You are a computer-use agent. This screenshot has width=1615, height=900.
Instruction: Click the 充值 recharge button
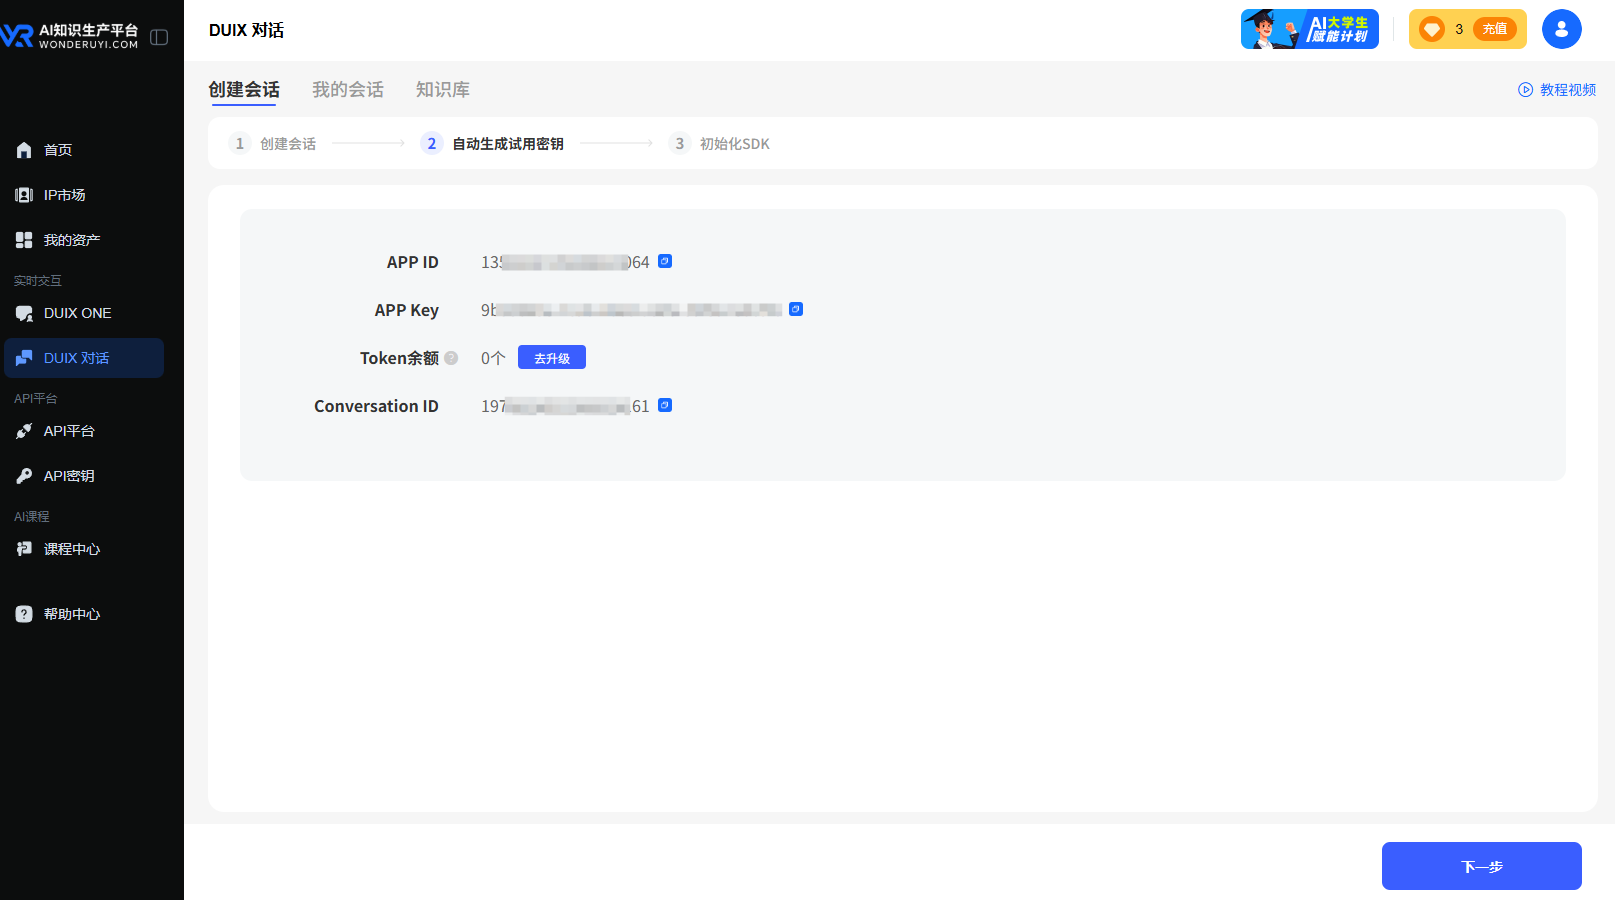tap(1494, 29)
